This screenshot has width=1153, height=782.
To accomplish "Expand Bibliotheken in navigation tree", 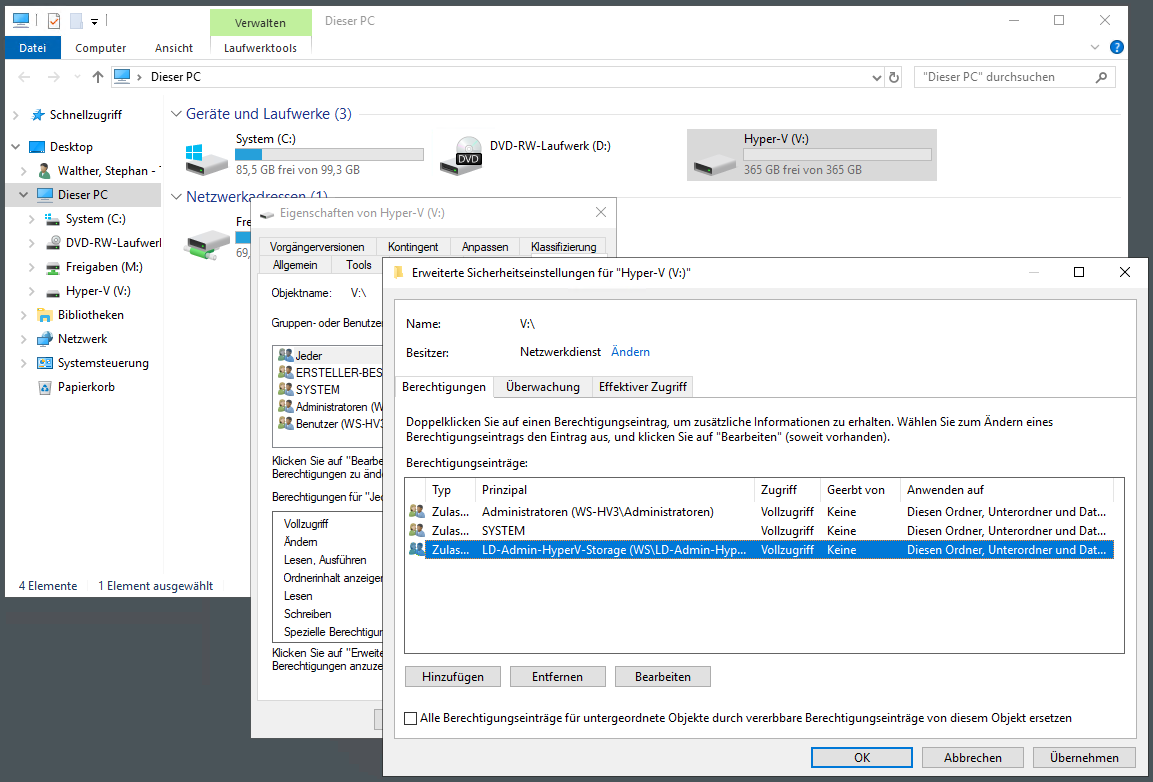I will 24,315.
